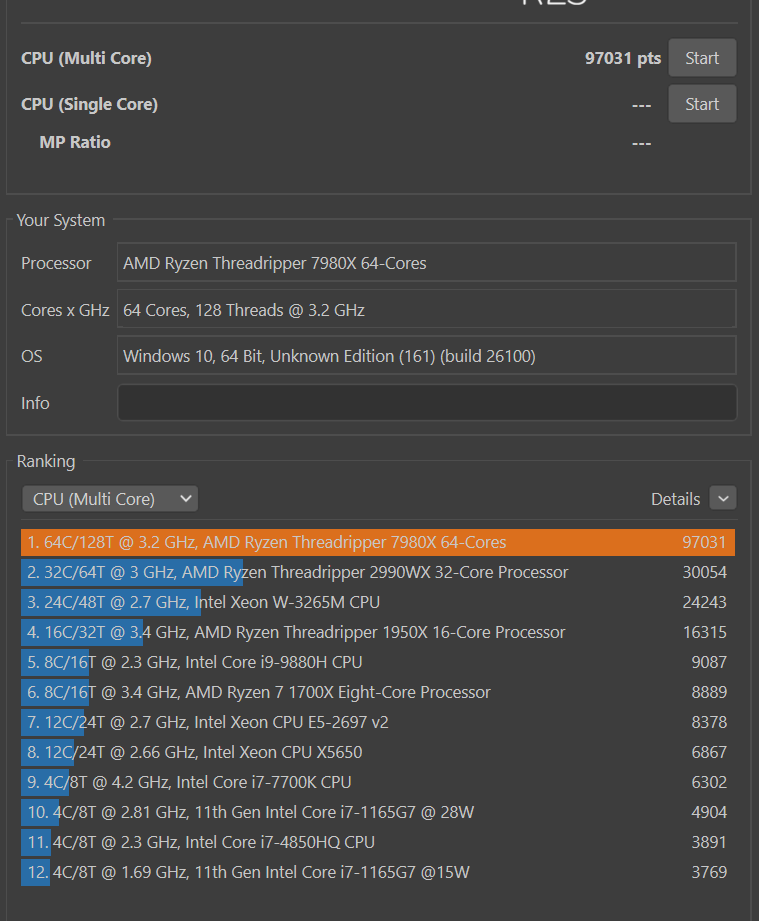759x921 pixels.
Task: Select the Xeon E5-2697 v2 ranking row
Action: [x=377, y=722]
